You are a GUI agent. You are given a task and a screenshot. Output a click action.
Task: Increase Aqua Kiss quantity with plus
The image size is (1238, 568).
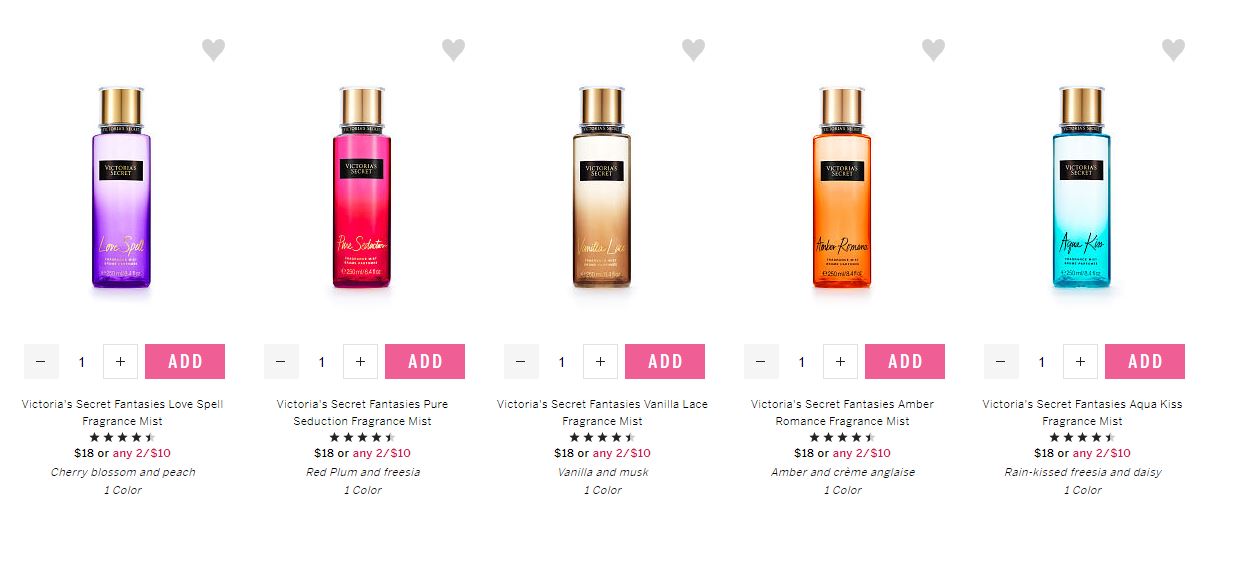click(x=1080, y=361)
